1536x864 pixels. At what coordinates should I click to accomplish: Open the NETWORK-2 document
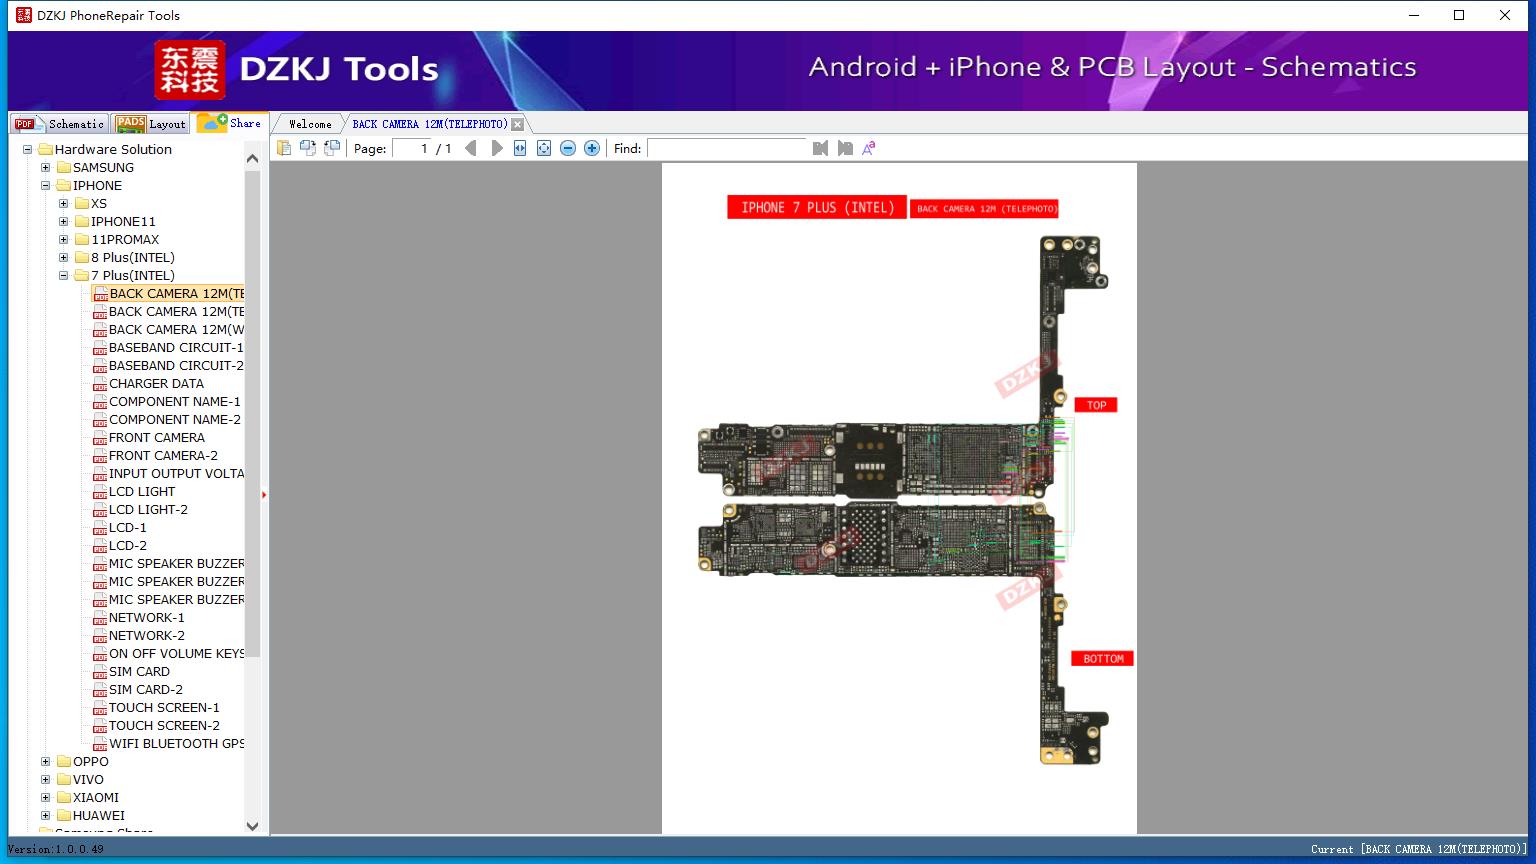(x=147, y=635)
